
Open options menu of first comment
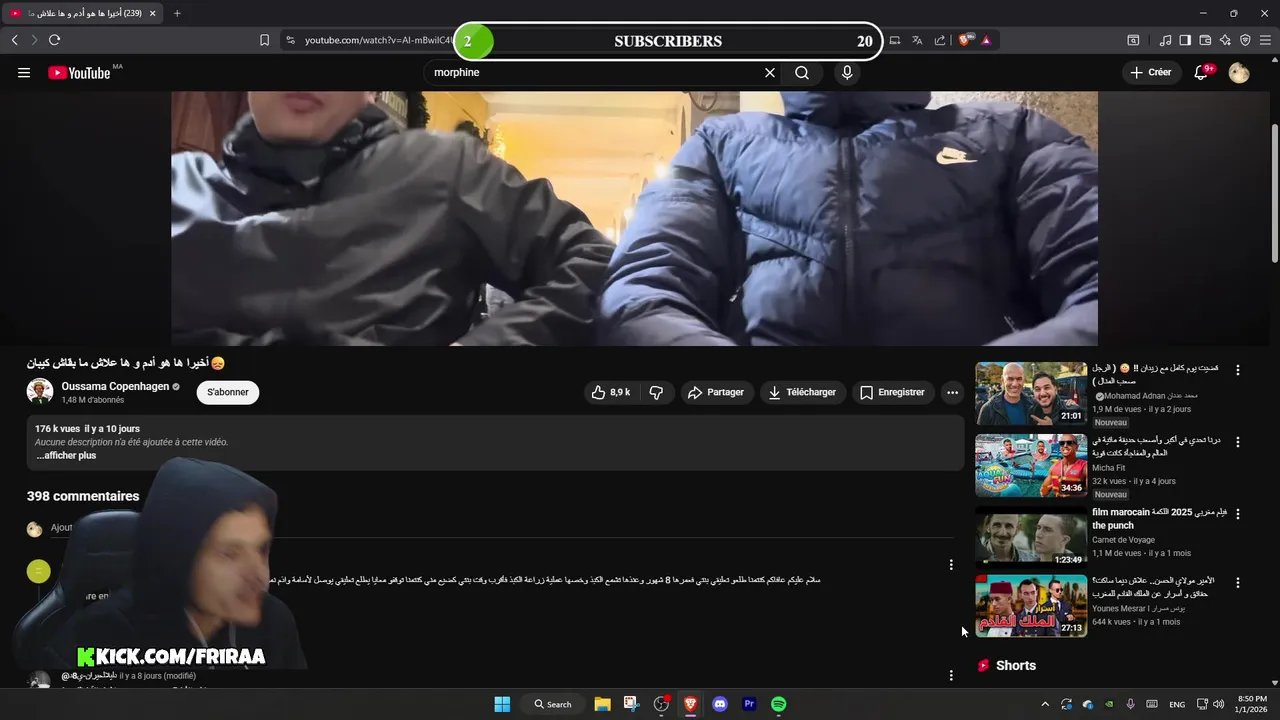(x=951, y=565)
